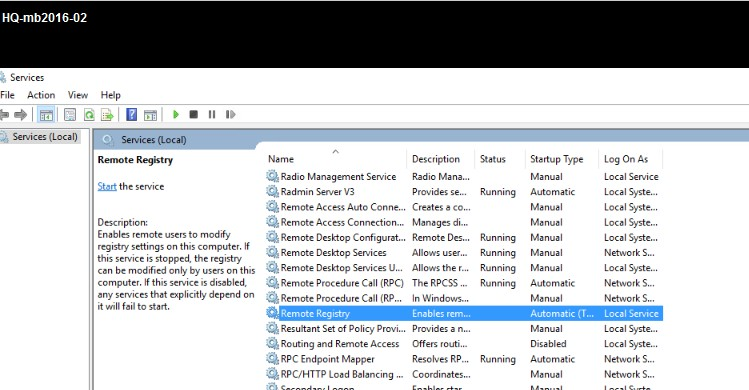Viewport: 749px width, 390px height.
Task: Click Automatic (T... startup type of Remote Registry
Action: 562,314
